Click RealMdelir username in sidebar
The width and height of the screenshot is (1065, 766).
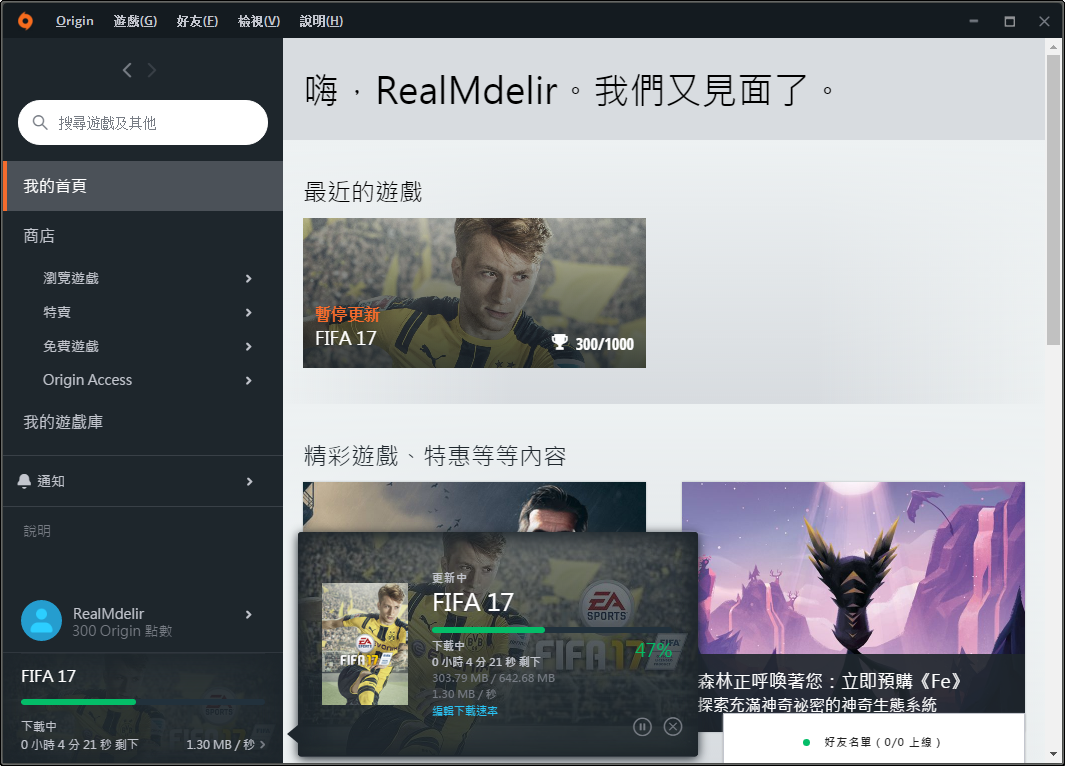click(x=109, y=613)
